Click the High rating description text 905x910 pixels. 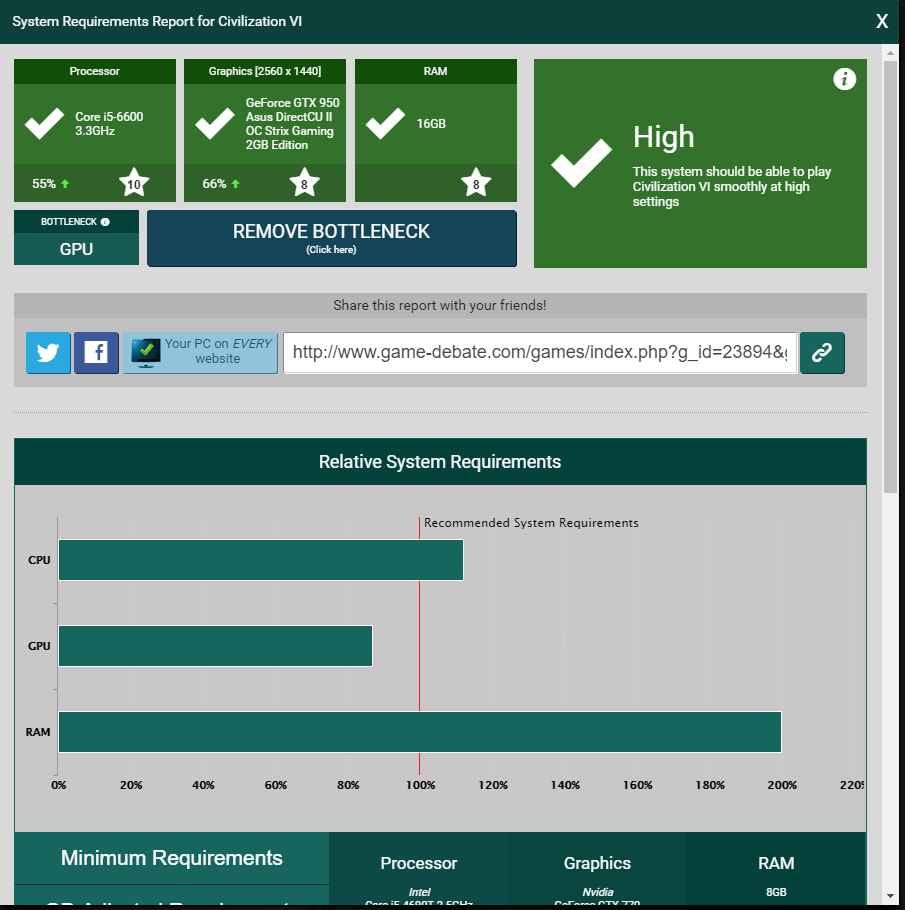[731, 186]
